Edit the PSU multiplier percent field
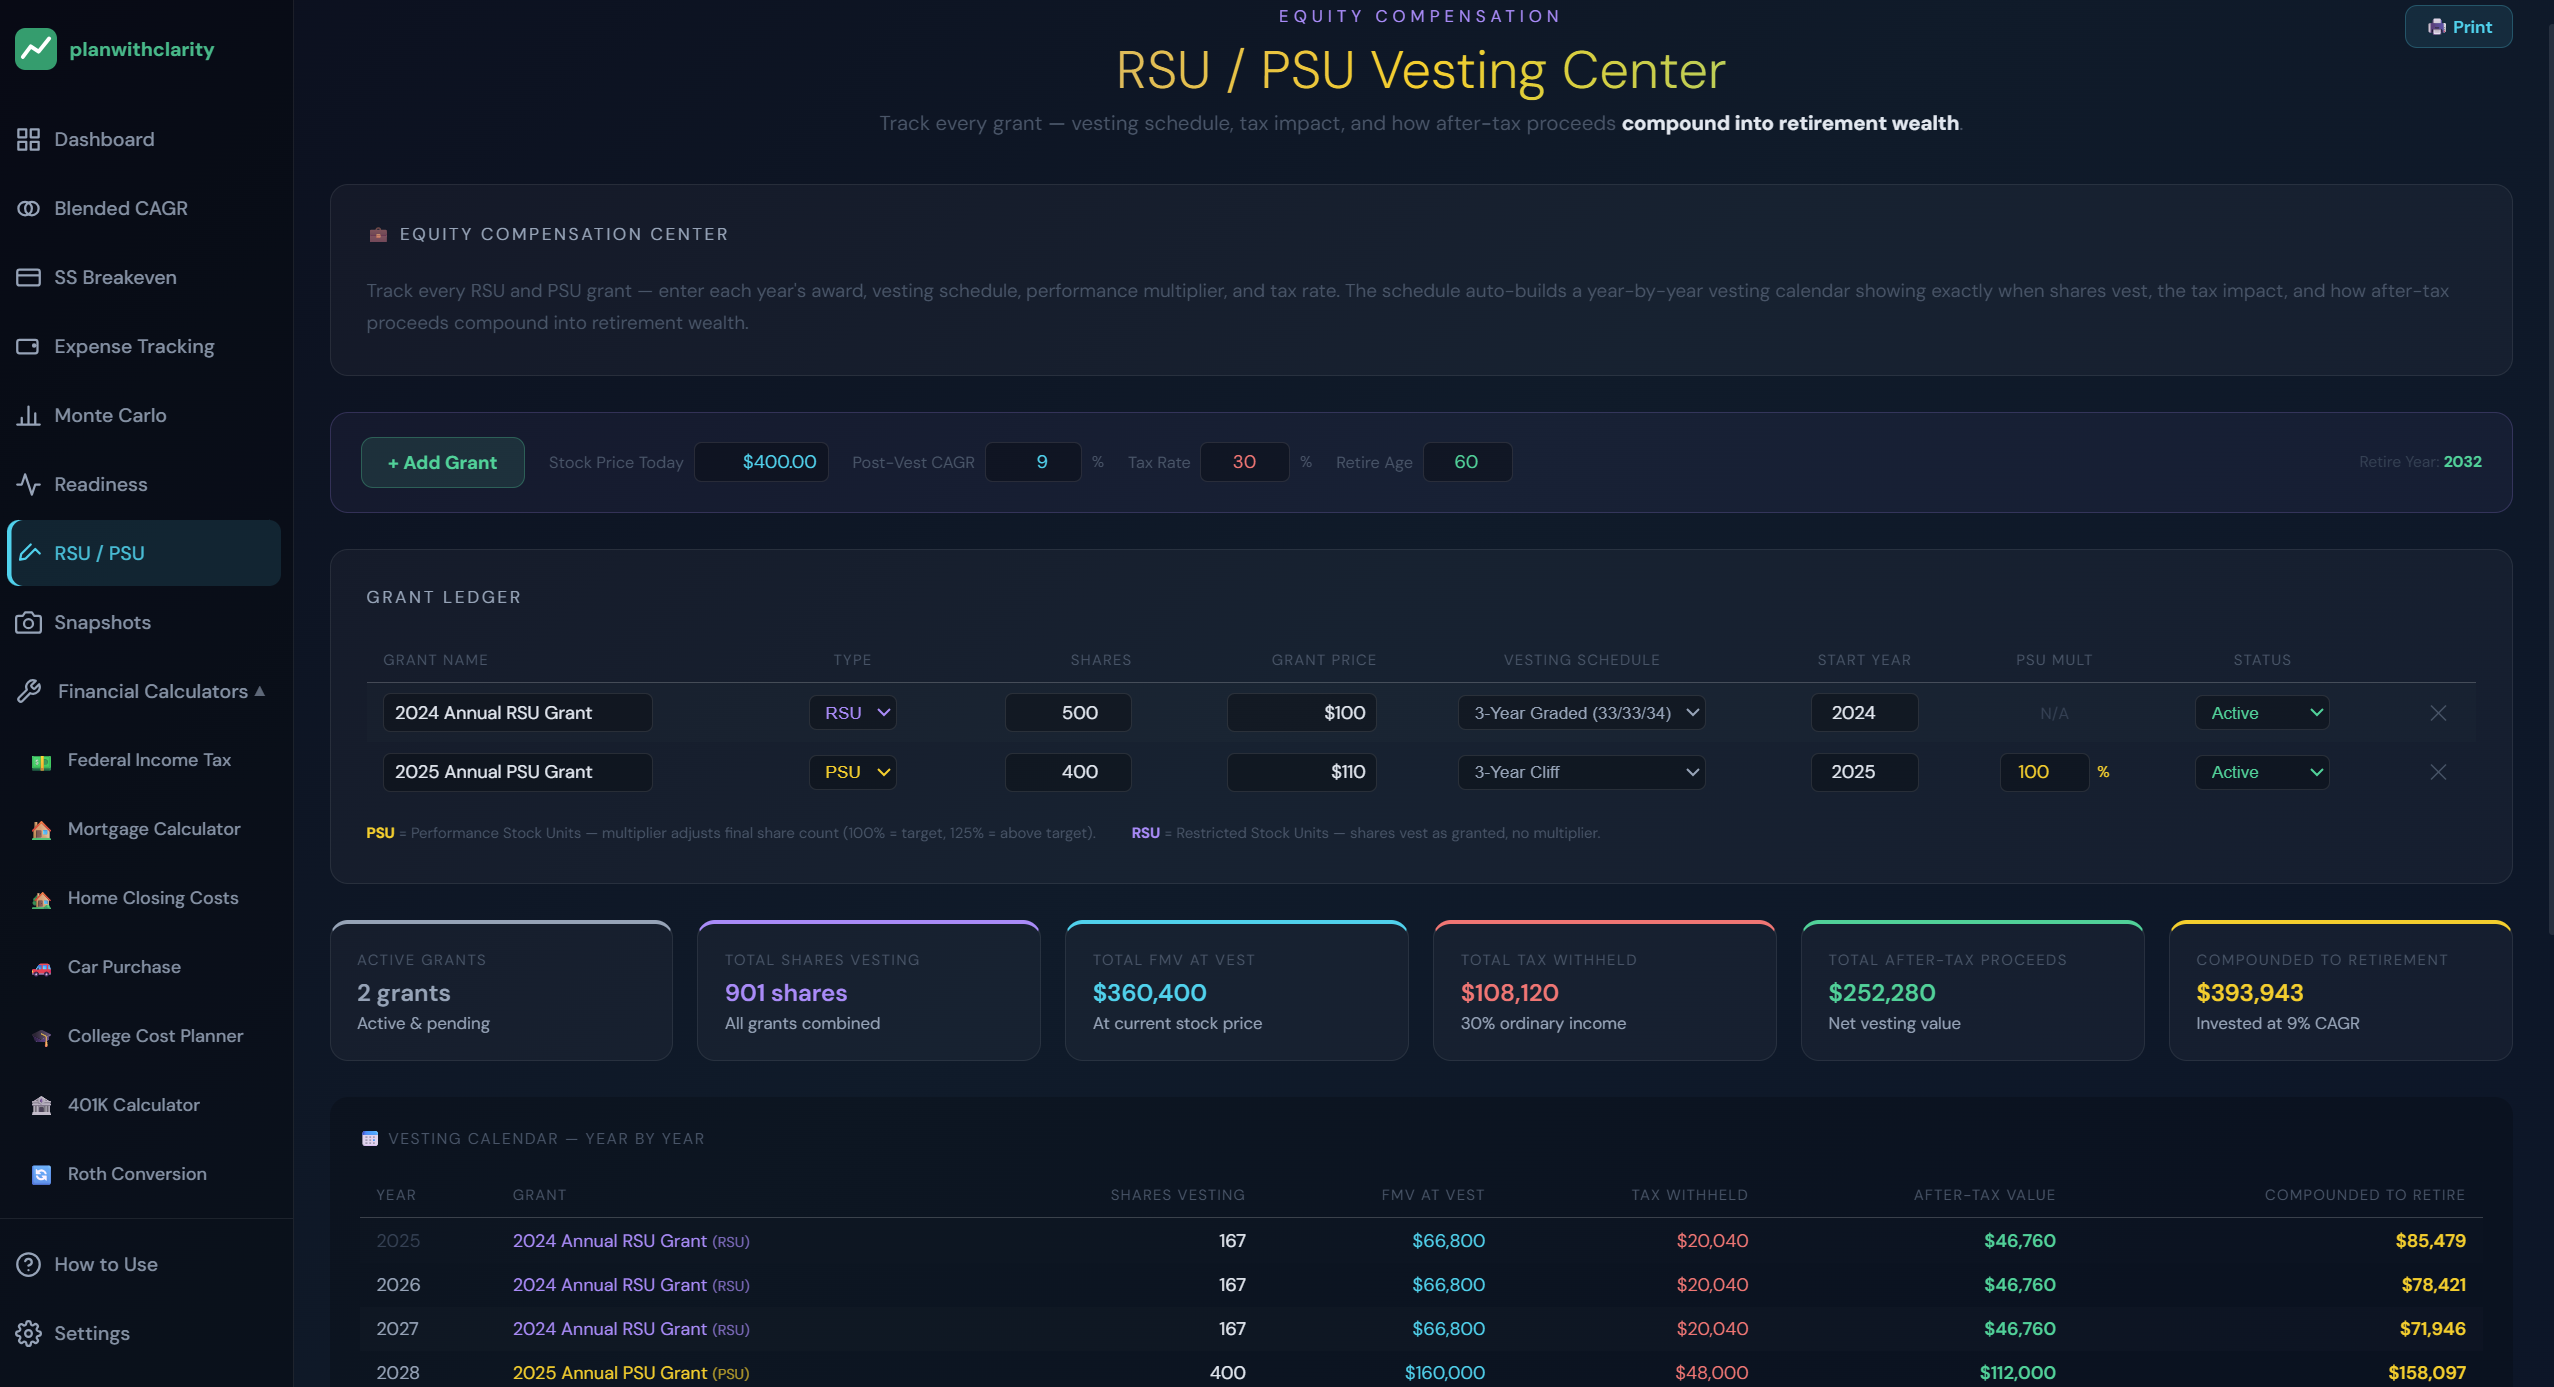This screenshot has width=2554, height=1387. tap(2044, 772)
